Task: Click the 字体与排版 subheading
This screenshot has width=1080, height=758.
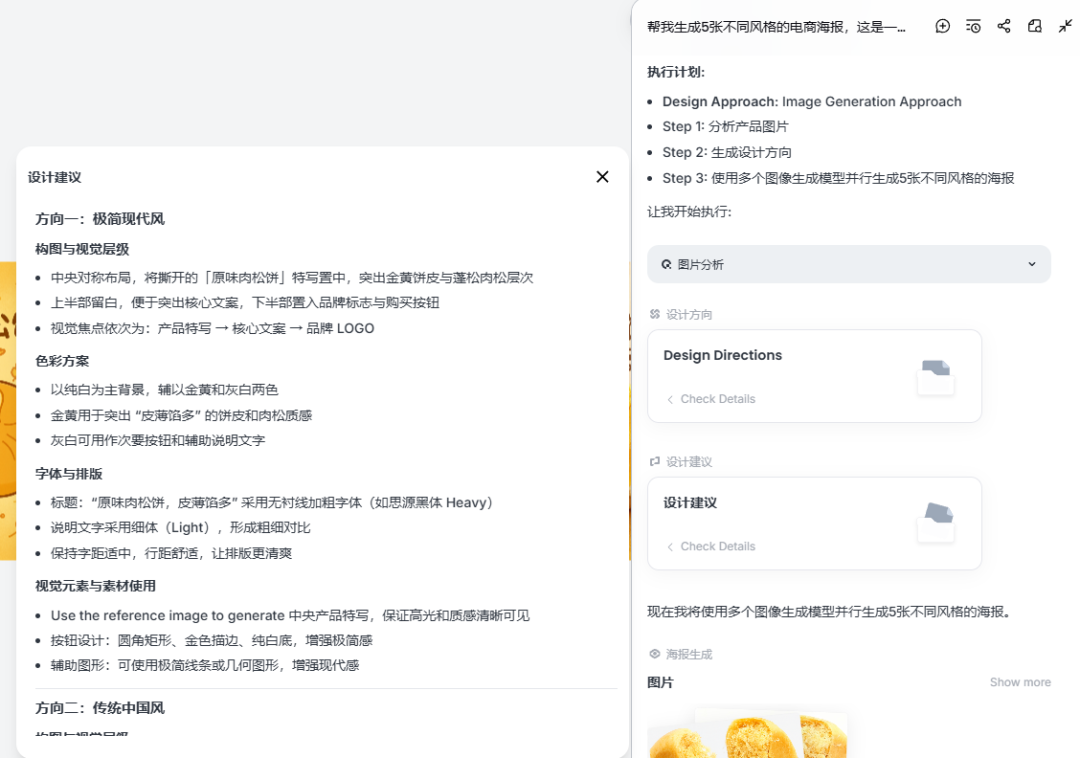Action: point(69,474)
